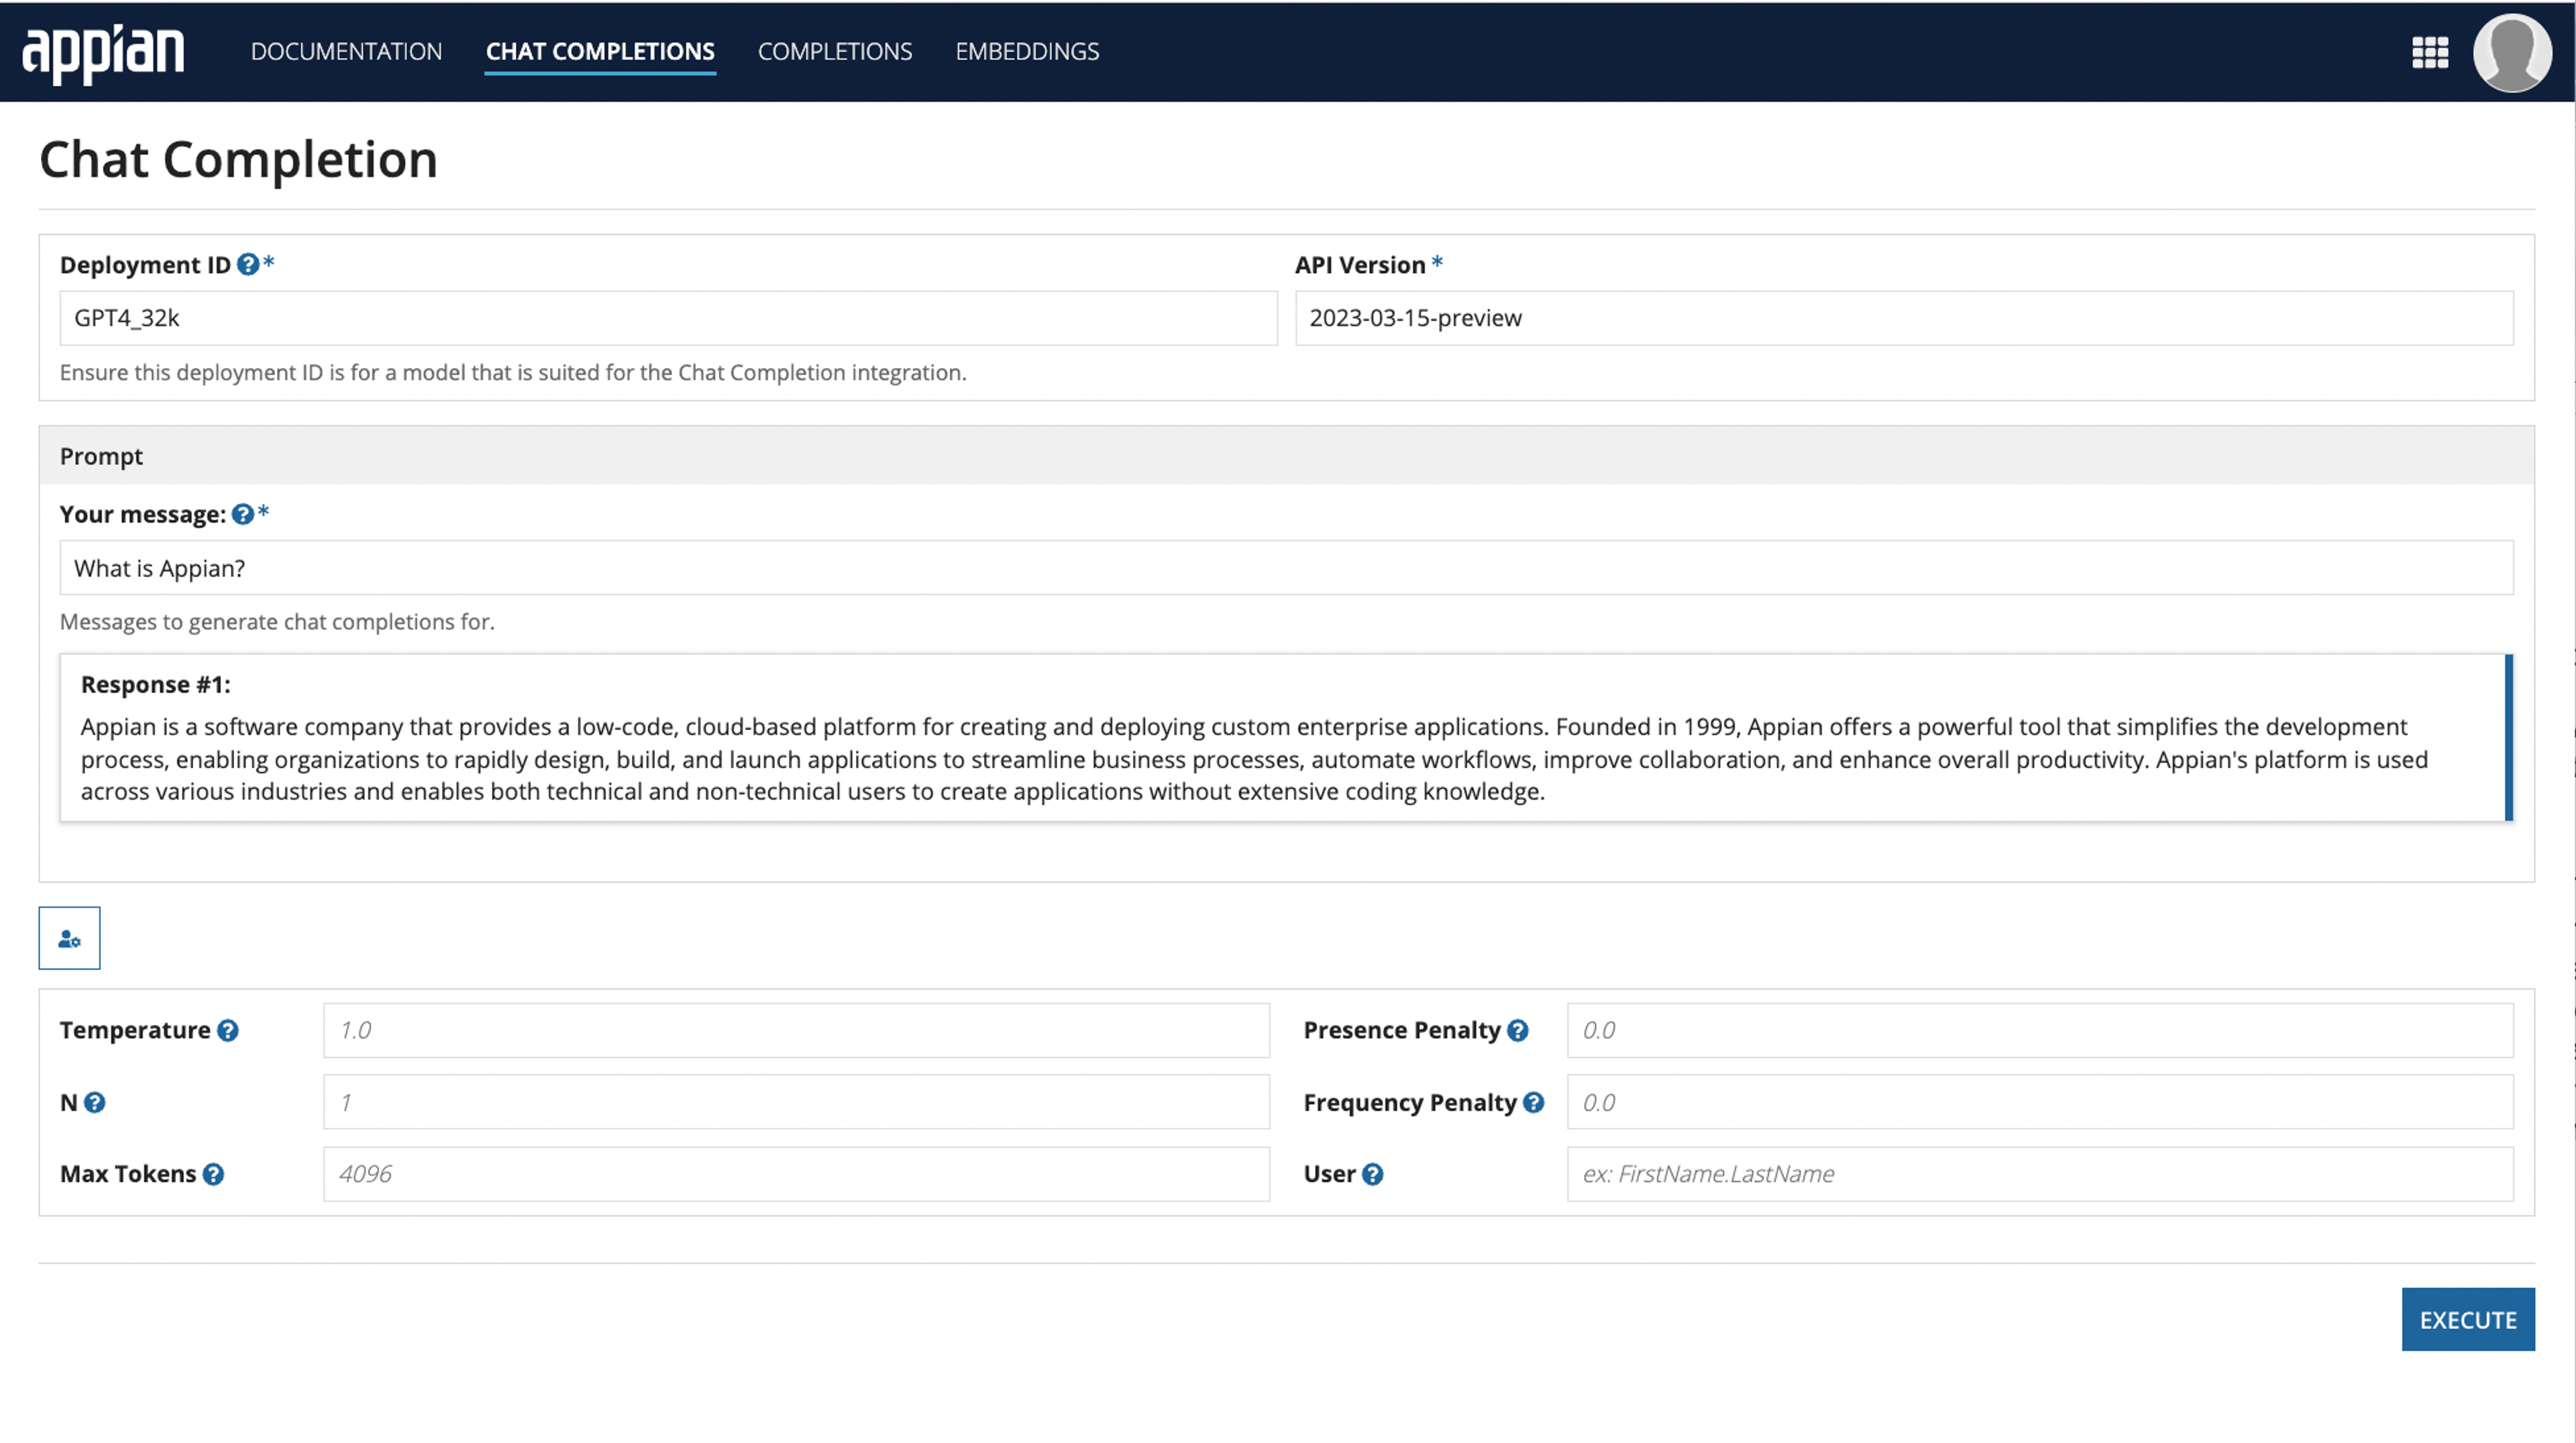This screenshot has width=2576, height=1443.
Task: Show help for Deployment ID
Action: tap(248, 265)
